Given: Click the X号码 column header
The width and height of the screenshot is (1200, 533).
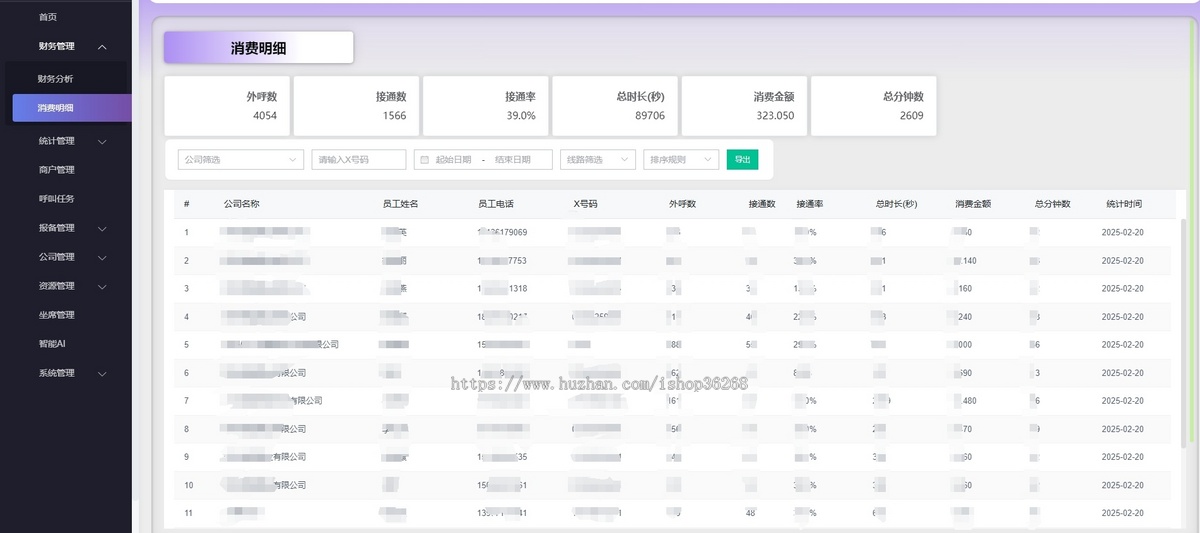Looking at the screenshot, I should pyautogui.click(x=586, y=204).
